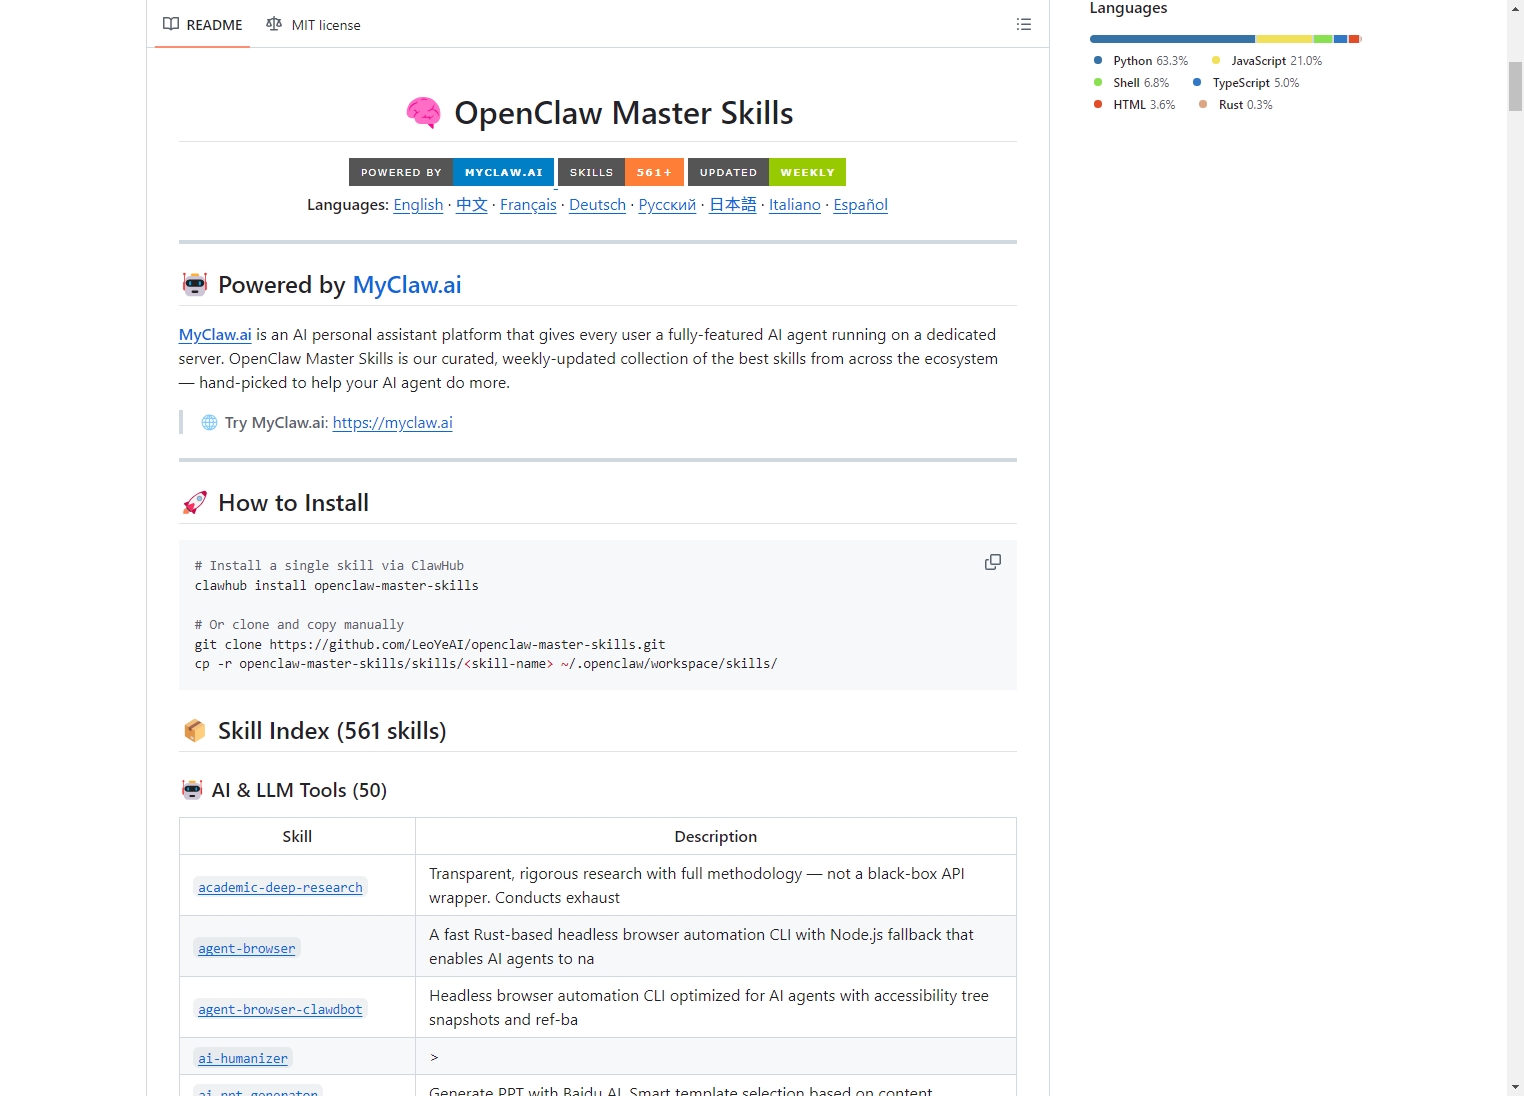The width and height of the screenshot is (1524, 1096).
Task: Click the Skill column header
Action: pyautogui.click(x=297, y=836)
